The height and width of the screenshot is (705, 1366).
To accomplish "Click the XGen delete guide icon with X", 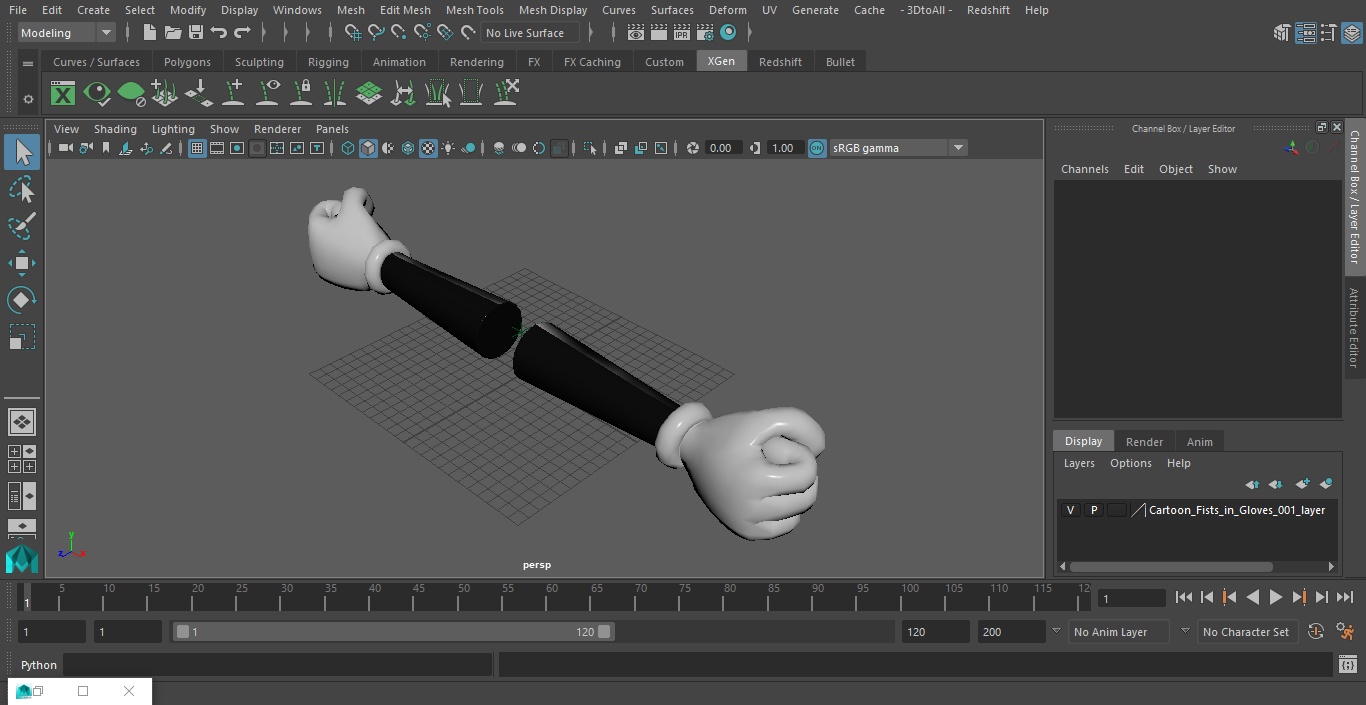I will point(506,93).
